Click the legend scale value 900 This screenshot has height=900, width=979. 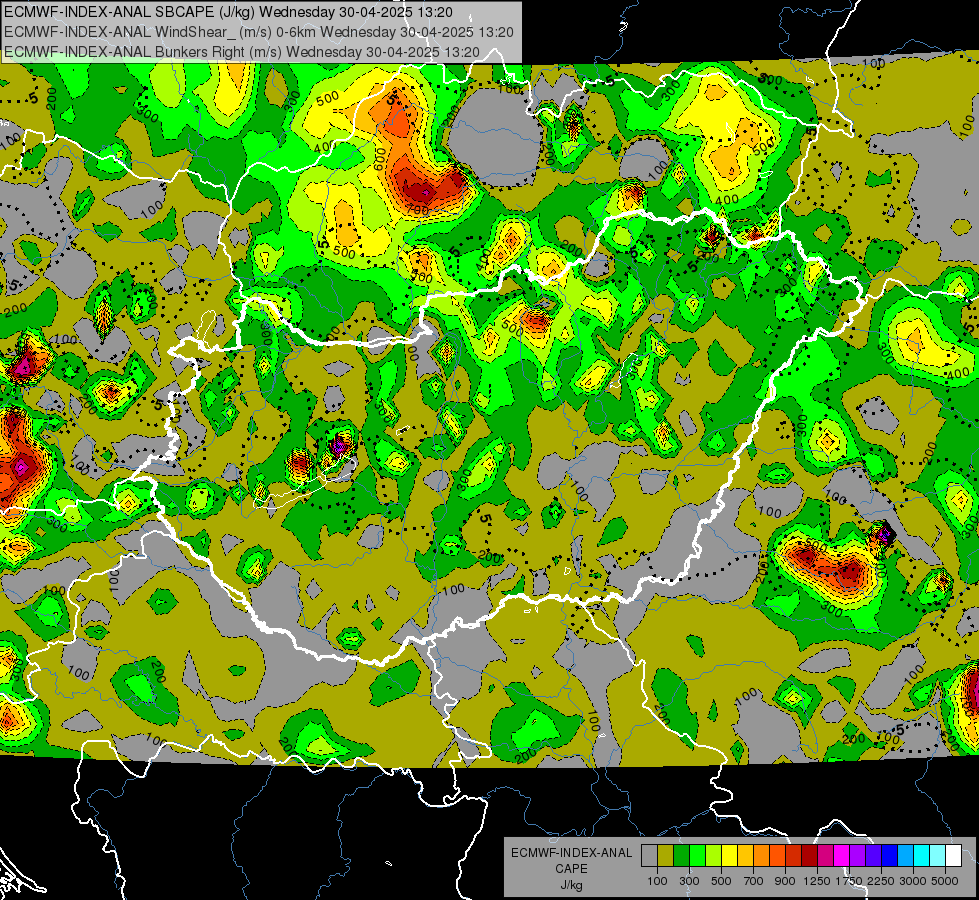pos(785,881)
